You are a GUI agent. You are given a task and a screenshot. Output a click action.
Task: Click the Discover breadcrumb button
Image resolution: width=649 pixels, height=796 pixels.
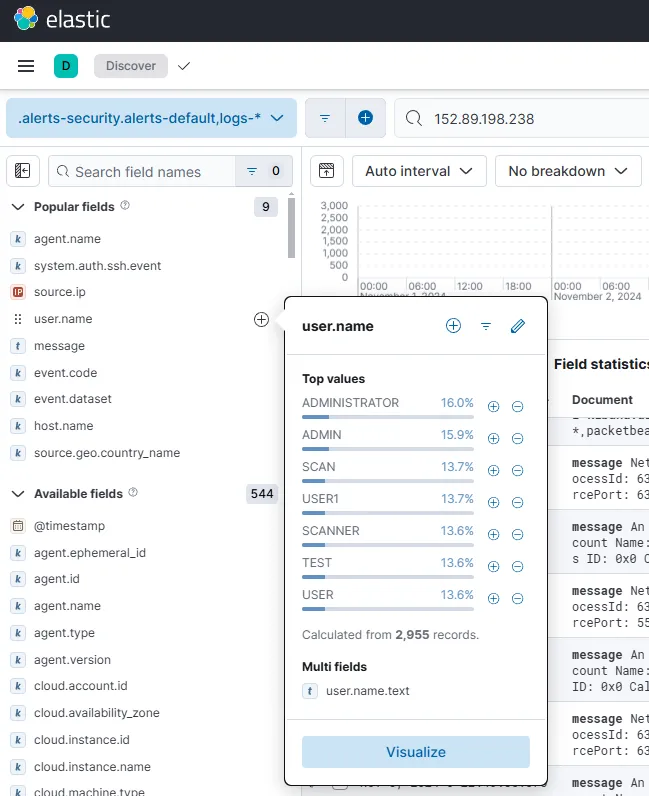pyautogui.click(x=131, y=66)
